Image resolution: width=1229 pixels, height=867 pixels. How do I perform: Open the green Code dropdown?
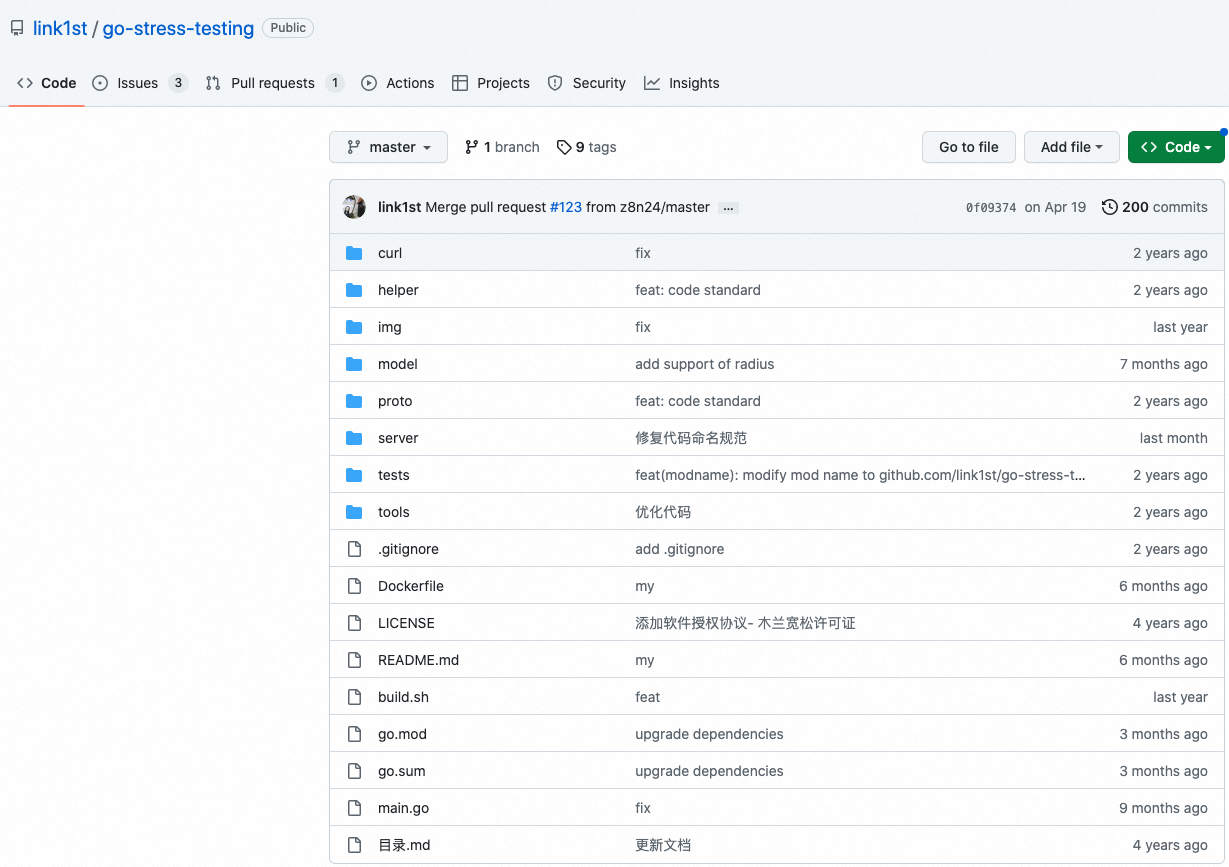click(x=1176, y=147)
